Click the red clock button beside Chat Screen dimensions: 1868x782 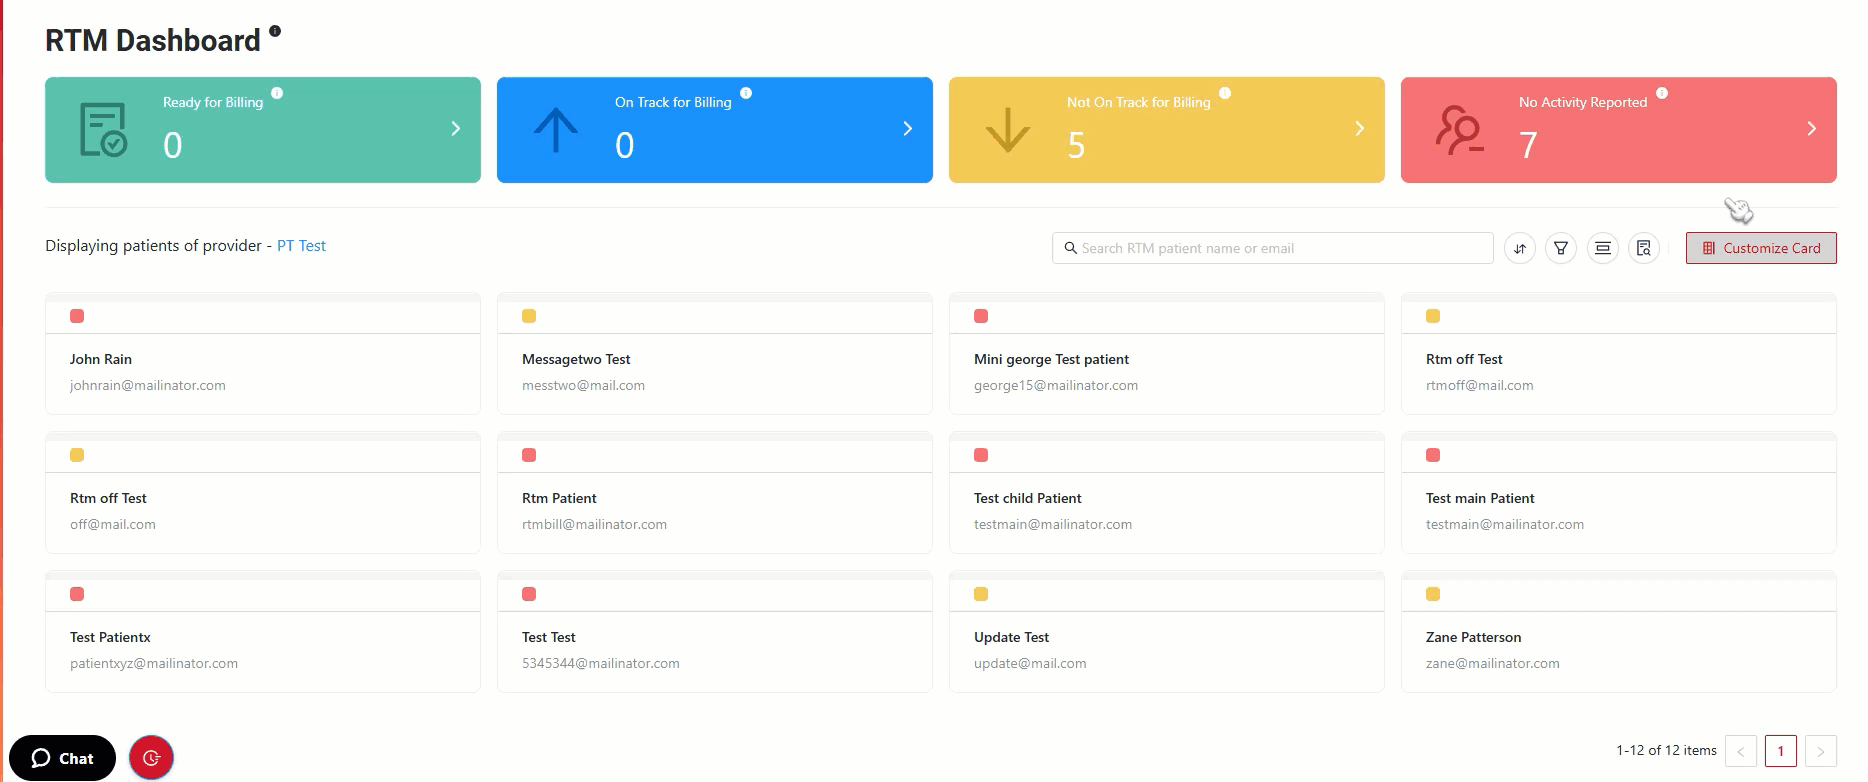tap(151, 758)
